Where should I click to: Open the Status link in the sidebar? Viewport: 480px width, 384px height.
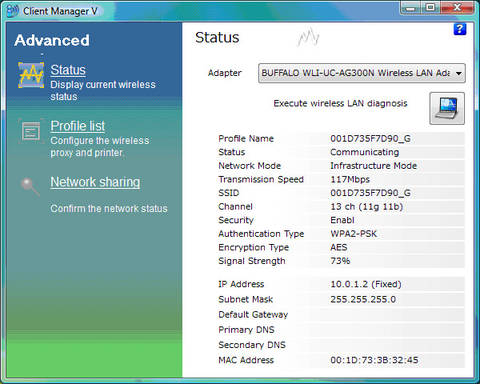click(68, 70)
